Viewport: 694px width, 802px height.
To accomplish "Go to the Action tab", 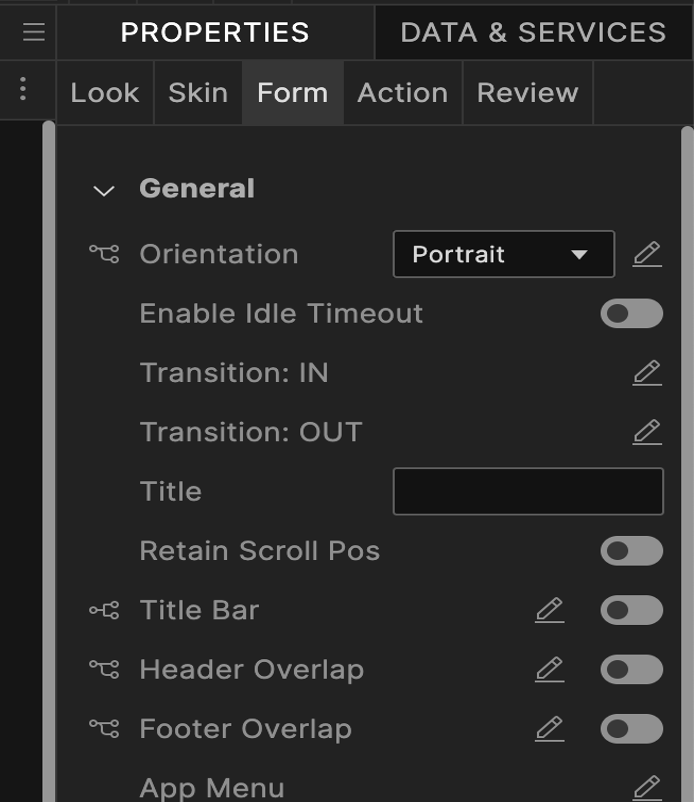I will 402,92.
